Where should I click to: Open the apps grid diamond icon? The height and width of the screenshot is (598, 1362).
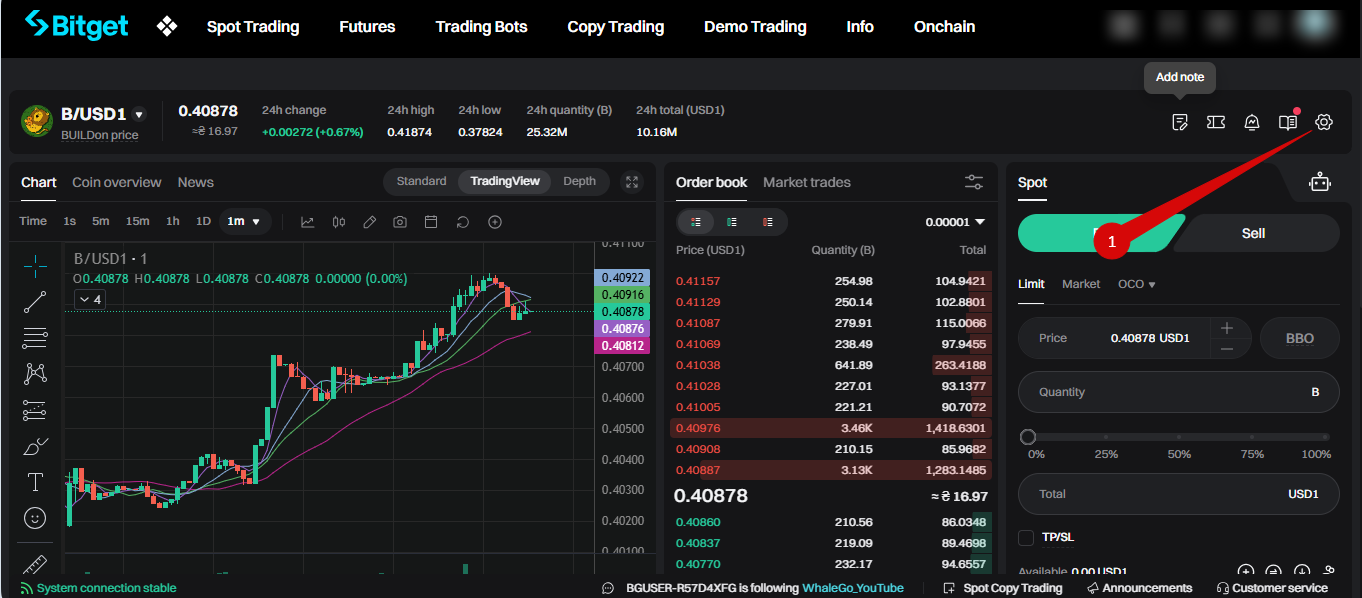(167, 27)
